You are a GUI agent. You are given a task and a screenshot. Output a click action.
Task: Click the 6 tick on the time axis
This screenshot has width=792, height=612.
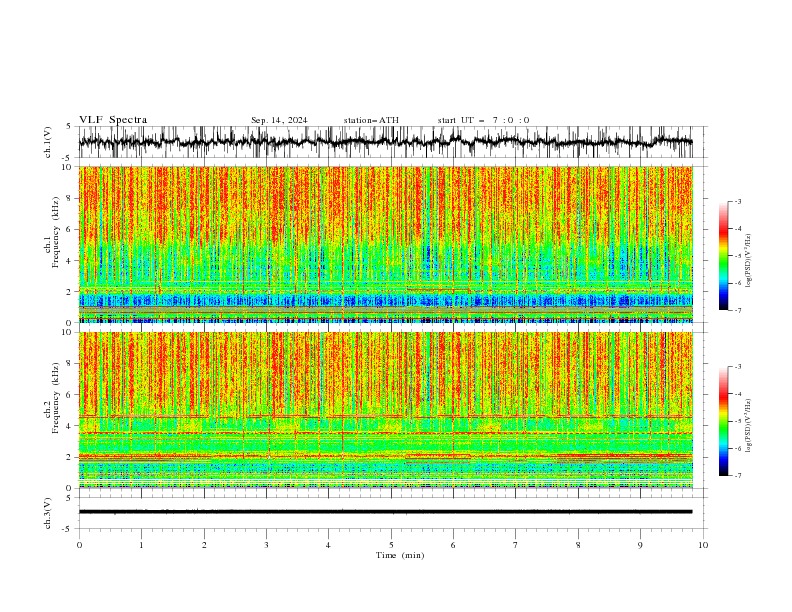click(453, 545)
